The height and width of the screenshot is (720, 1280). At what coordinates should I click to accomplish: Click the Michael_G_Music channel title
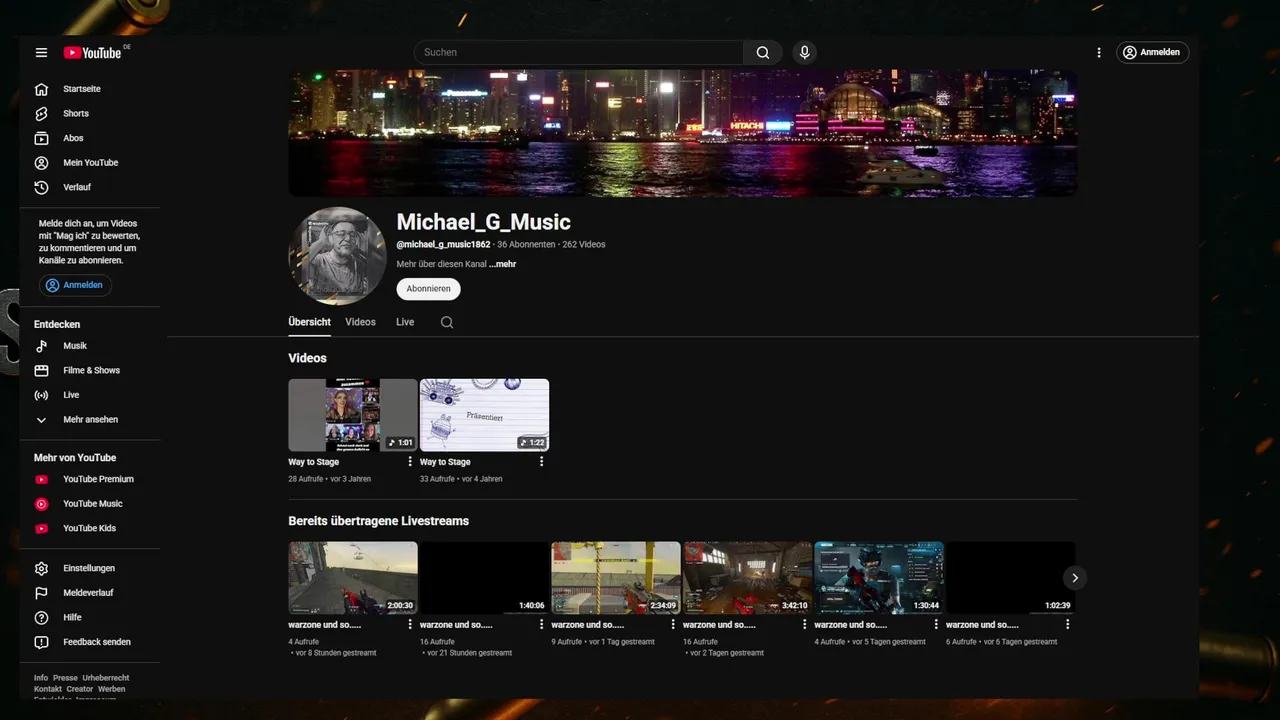(483, 222)
